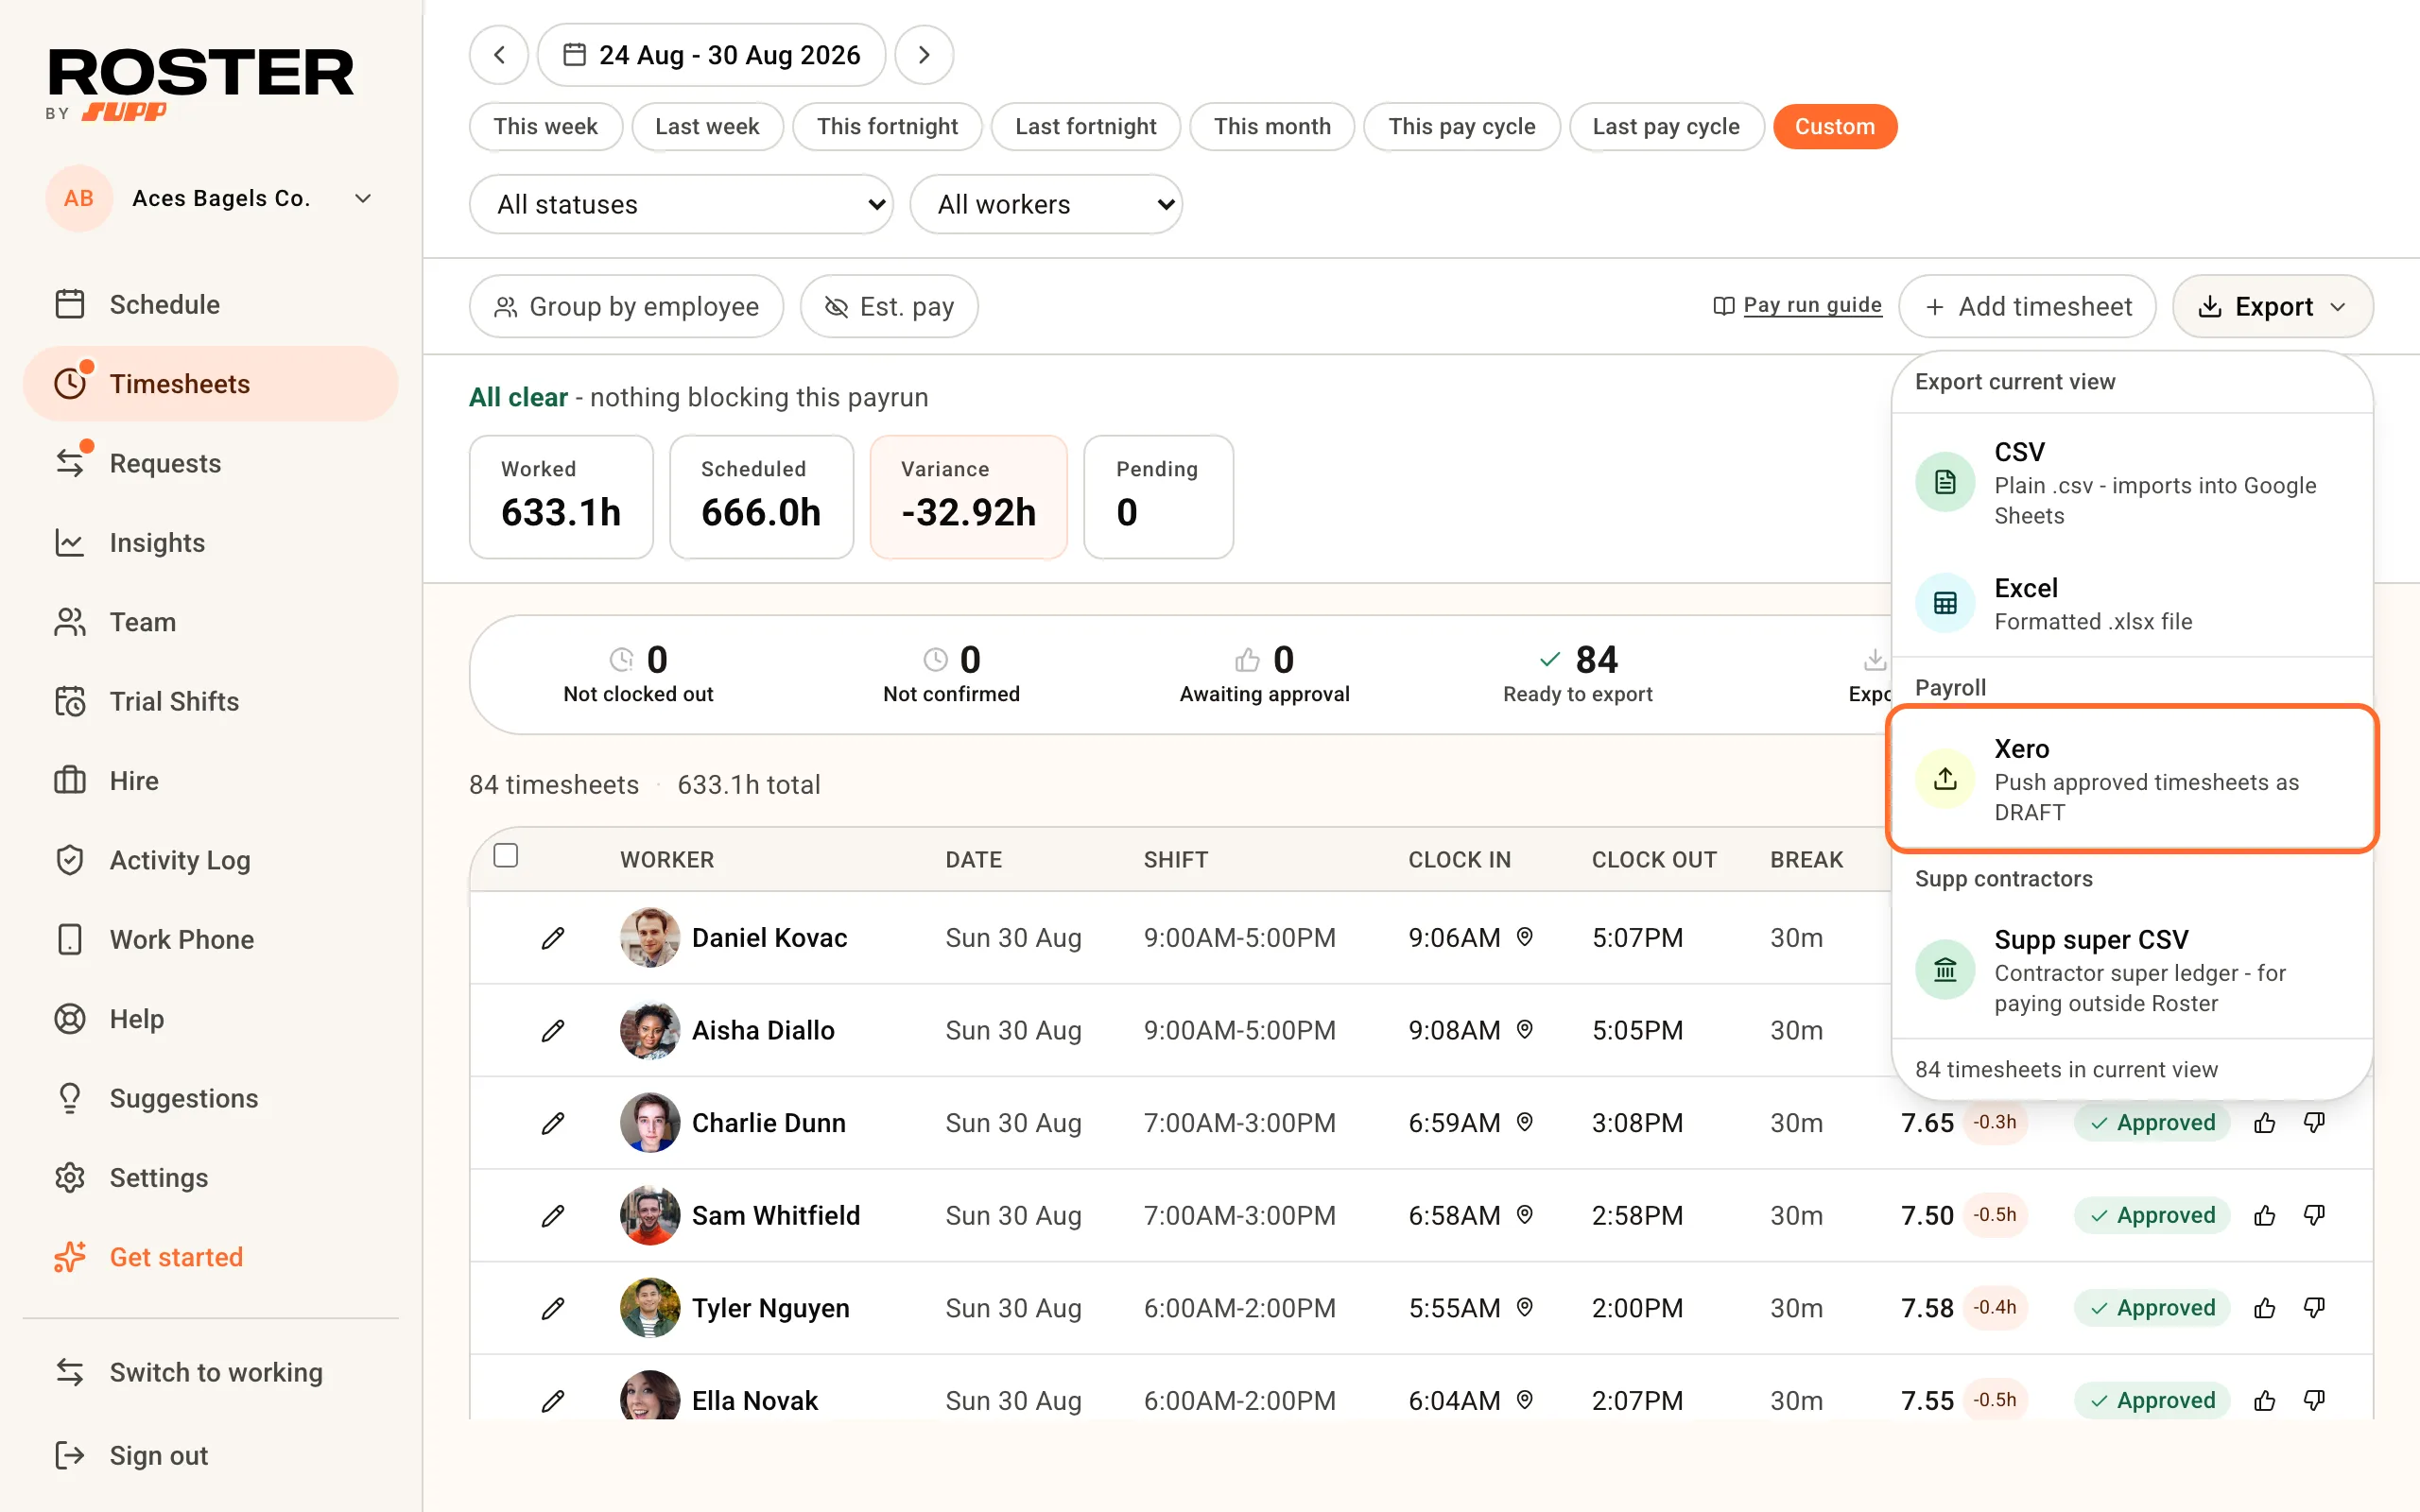This screenshot has width=2420, height=1512.
Task: Sign out of Roster
Action: 210,1455
